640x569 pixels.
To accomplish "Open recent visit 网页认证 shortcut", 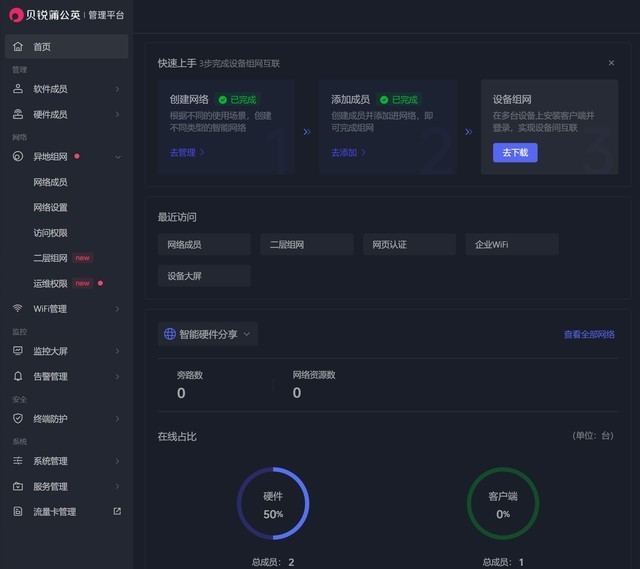I will 409,244.
